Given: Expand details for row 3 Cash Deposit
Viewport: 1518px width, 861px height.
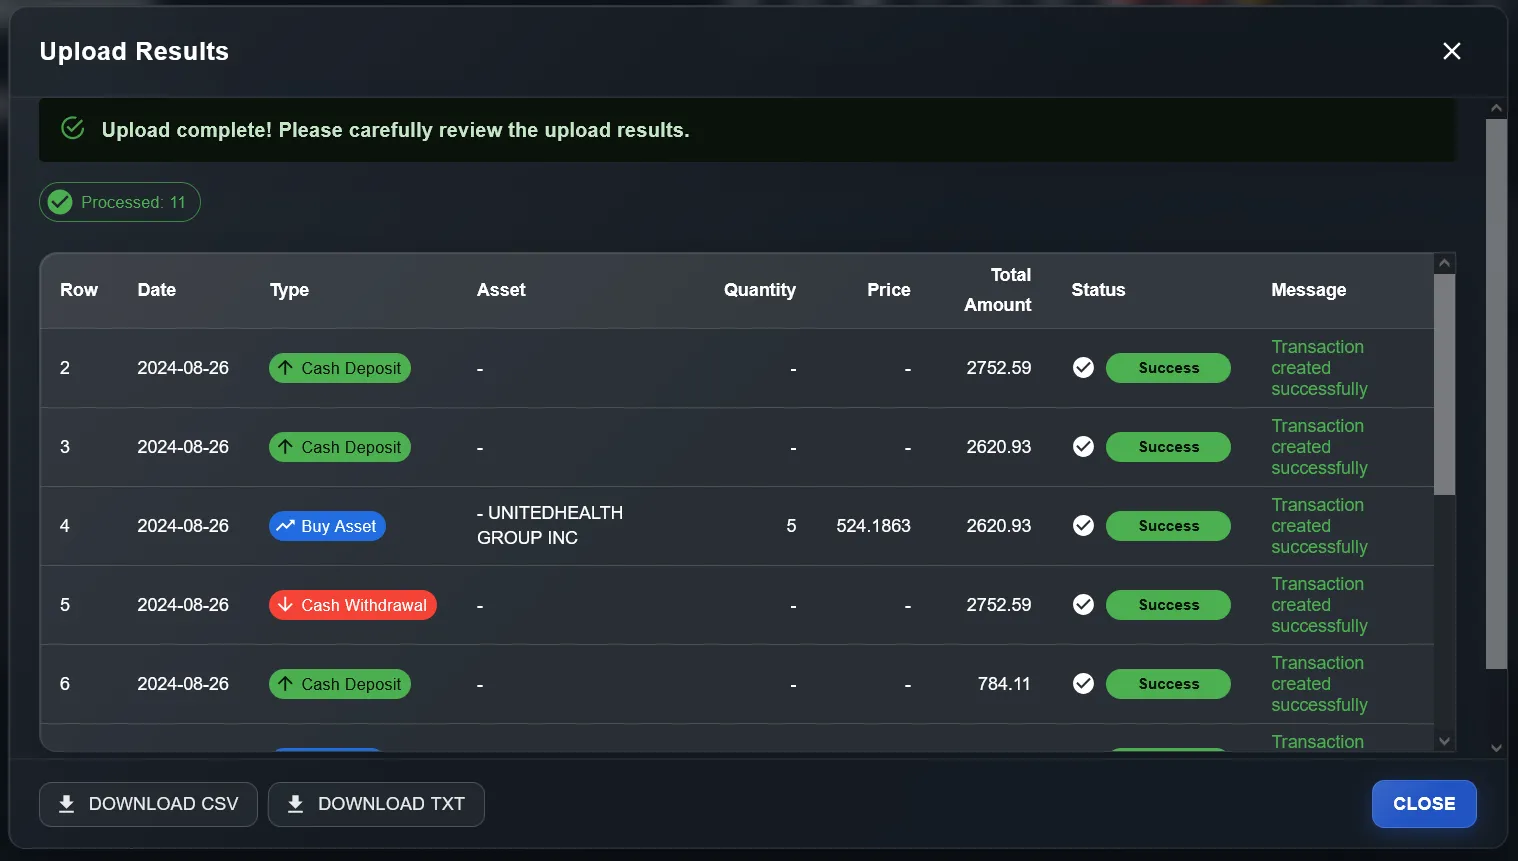Looking at the screenshot, I should point(339,447).
